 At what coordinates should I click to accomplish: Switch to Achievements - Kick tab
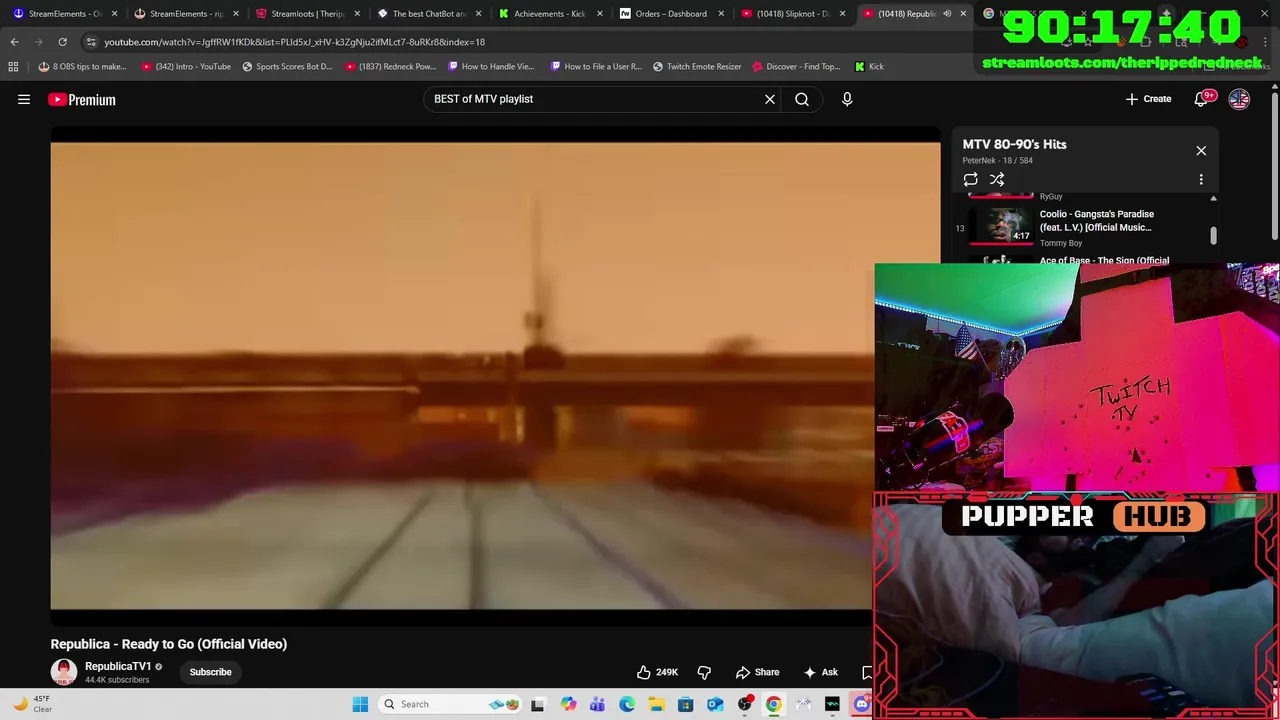[x=549, y=14]
